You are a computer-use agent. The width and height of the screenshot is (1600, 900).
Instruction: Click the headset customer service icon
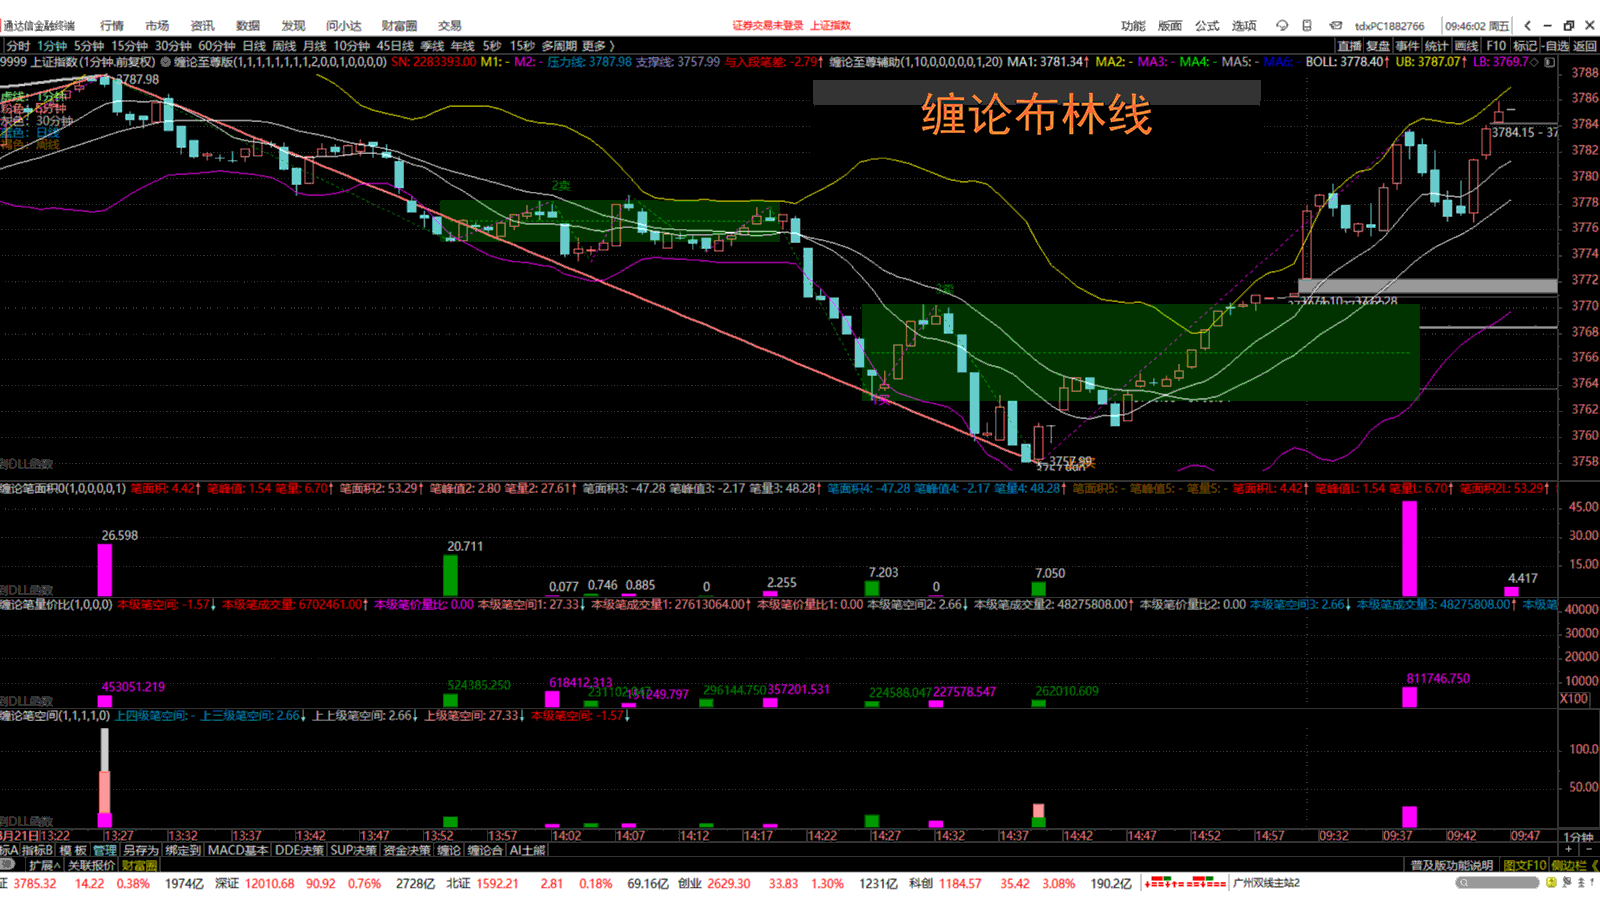click(1282, 26)
